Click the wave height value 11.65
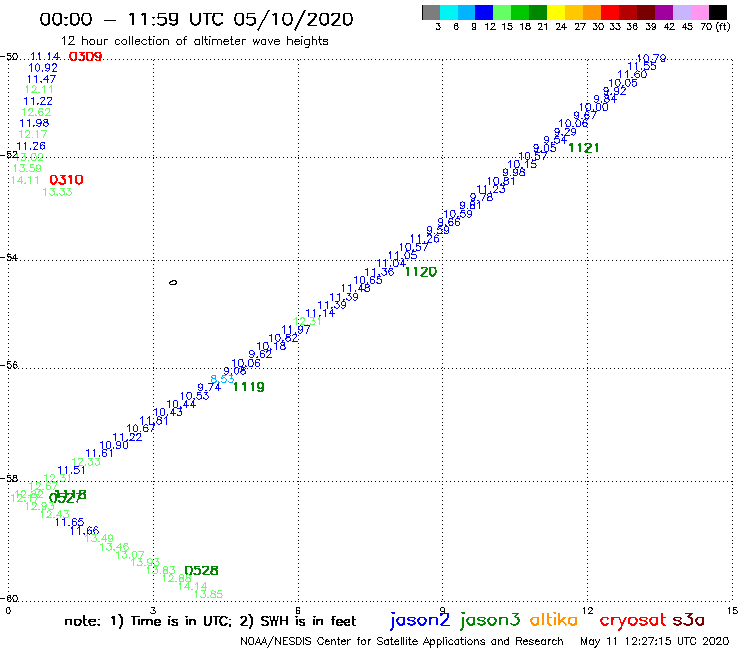The height and width of the screenshot is (650, 740). pyautogui.click(x=69, y=522)
